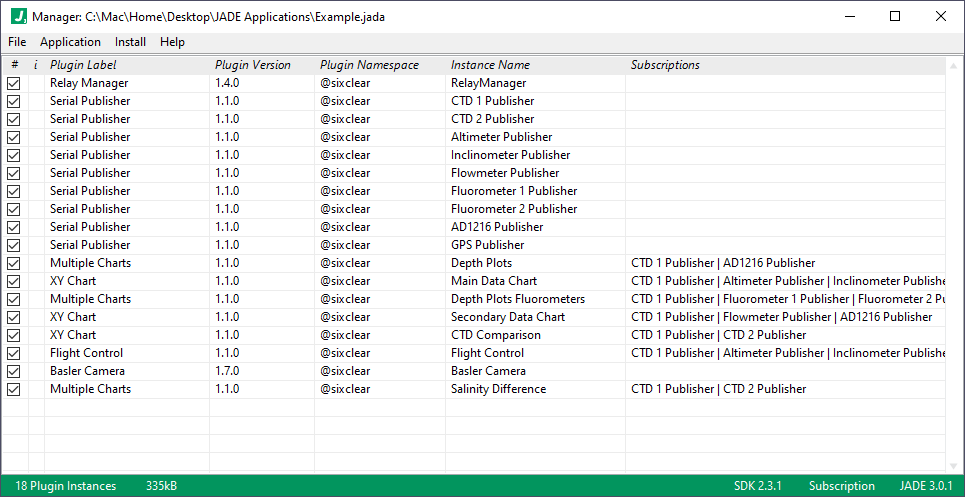
Task: Open the Install menu
Action: click(x=130, y=42)
